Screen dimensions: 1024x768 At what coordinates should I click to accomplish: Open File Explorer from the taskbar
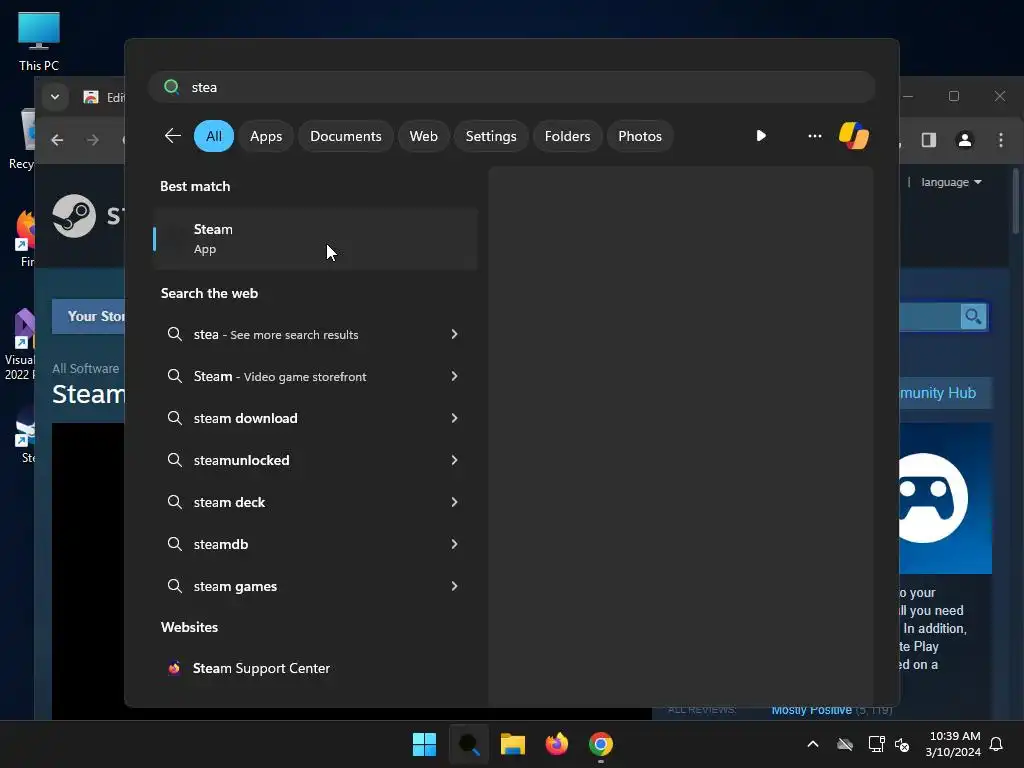click(x=513, y=744)
